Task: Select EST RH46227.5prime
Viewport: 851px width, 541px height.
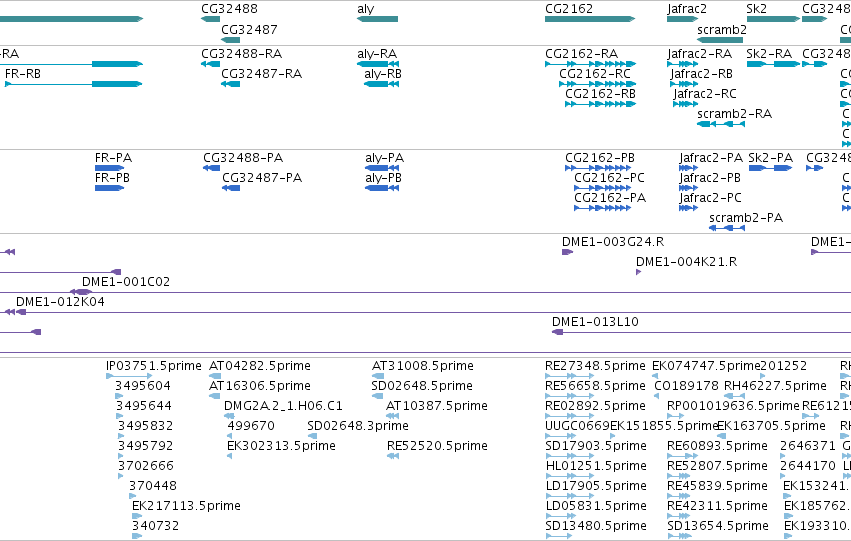Action: [x=734, y=396]
